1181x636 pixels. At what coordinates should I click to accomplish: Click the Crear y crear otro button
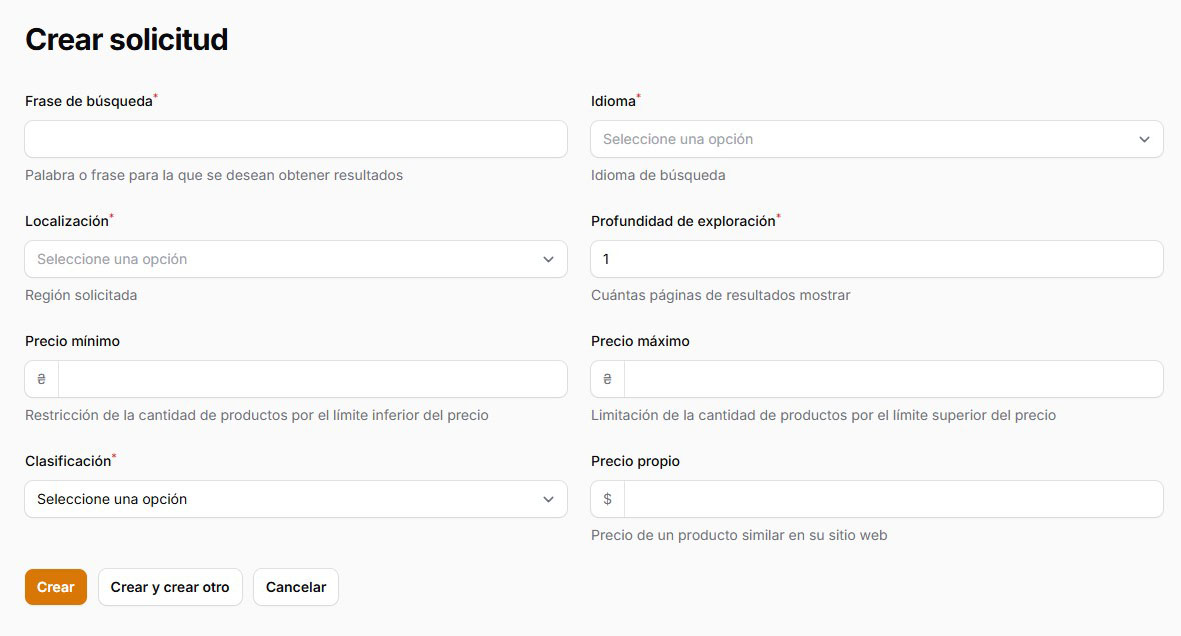click(170, 587)
